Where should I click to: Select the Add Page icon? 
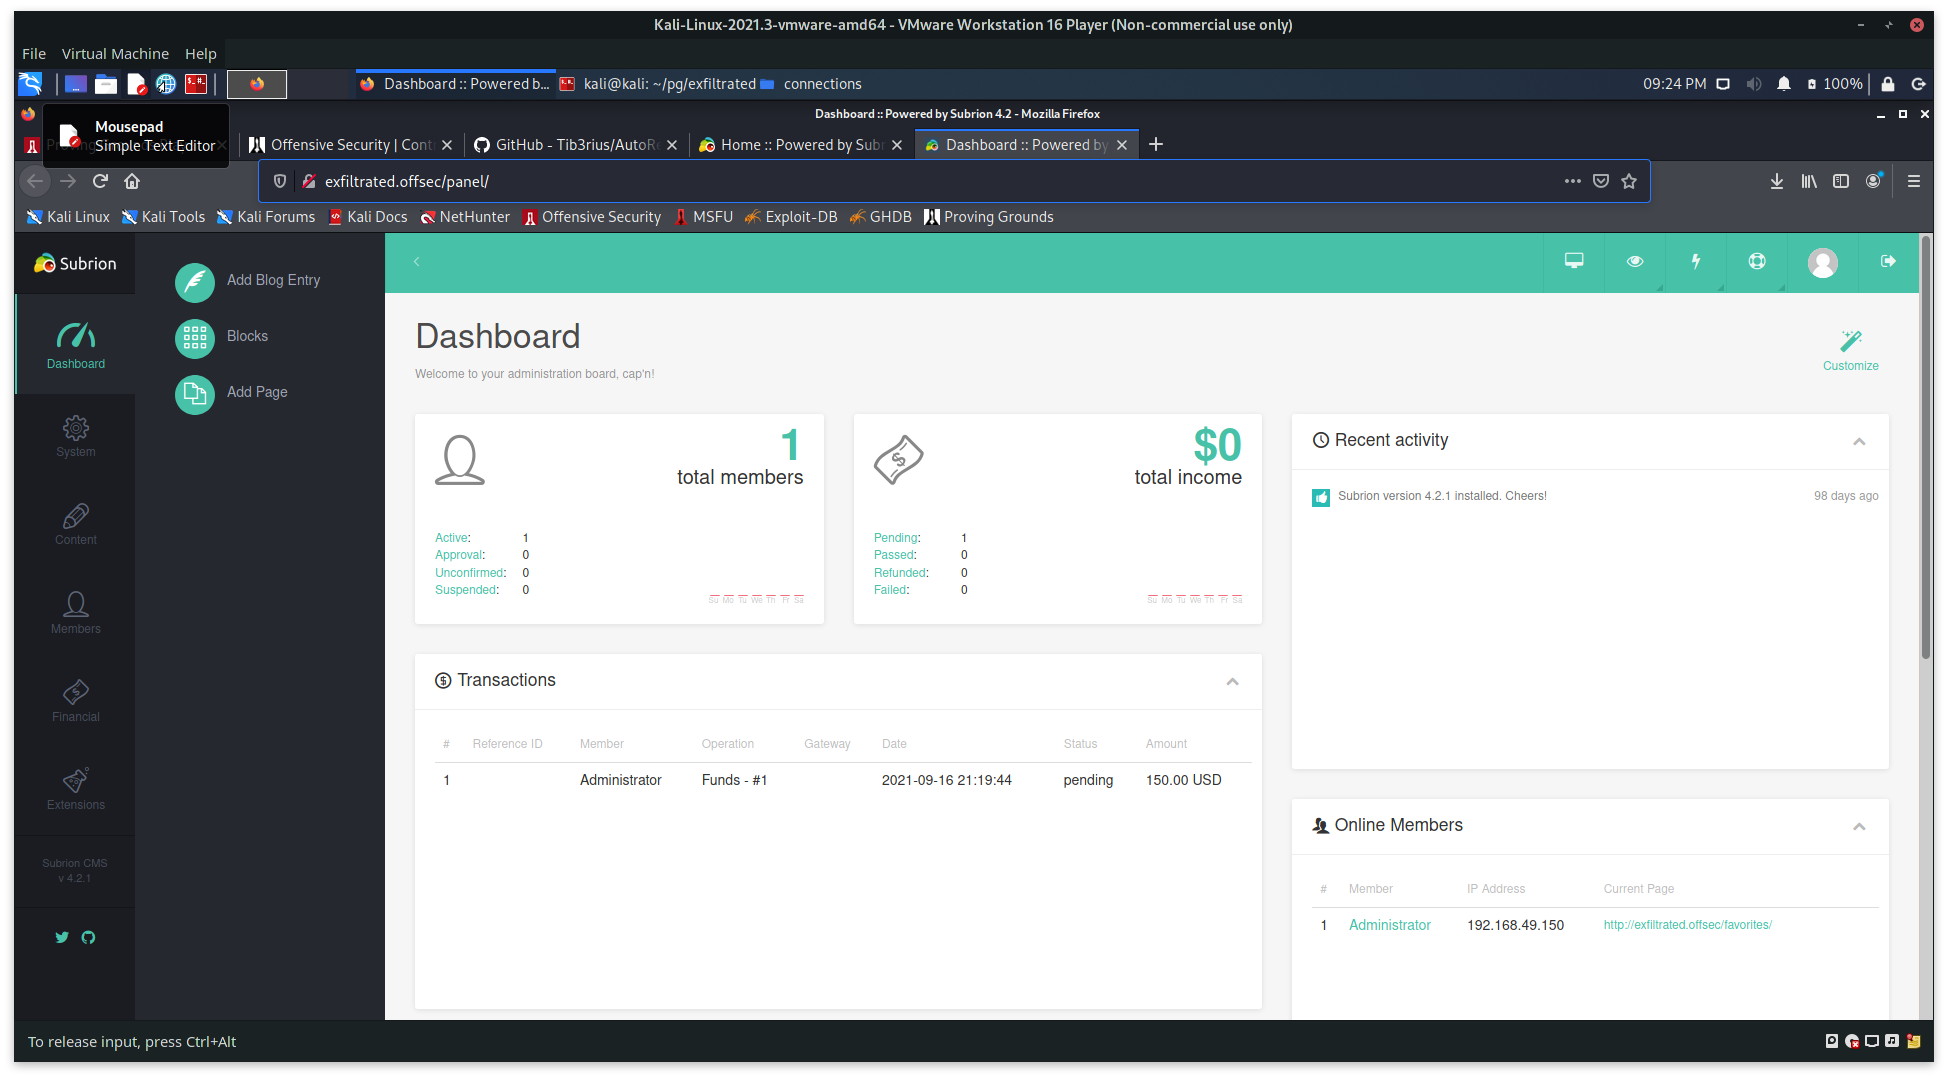[x=194, y=395]
